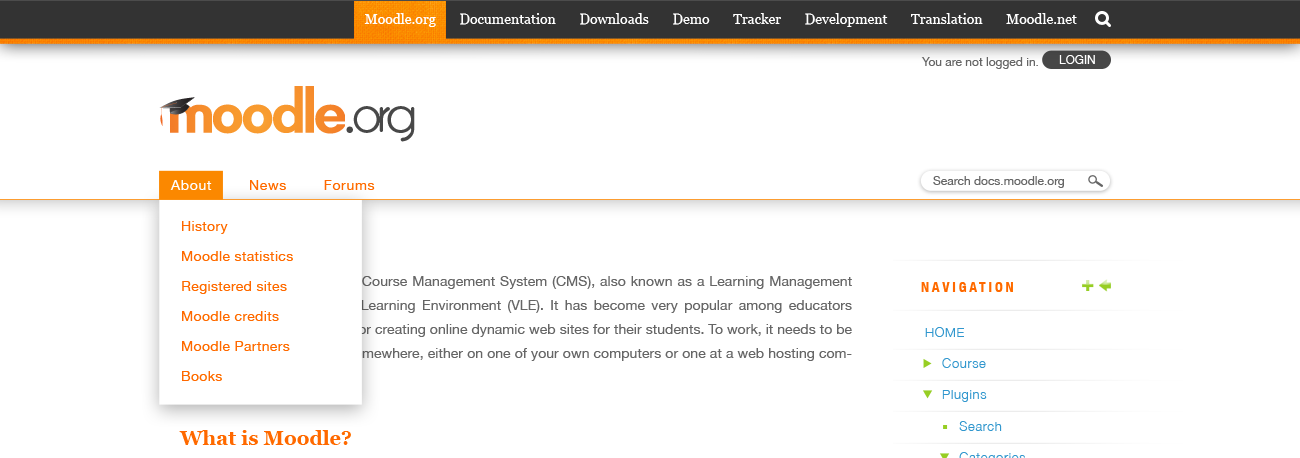Open the Forums menu

[x=349, y=185]
